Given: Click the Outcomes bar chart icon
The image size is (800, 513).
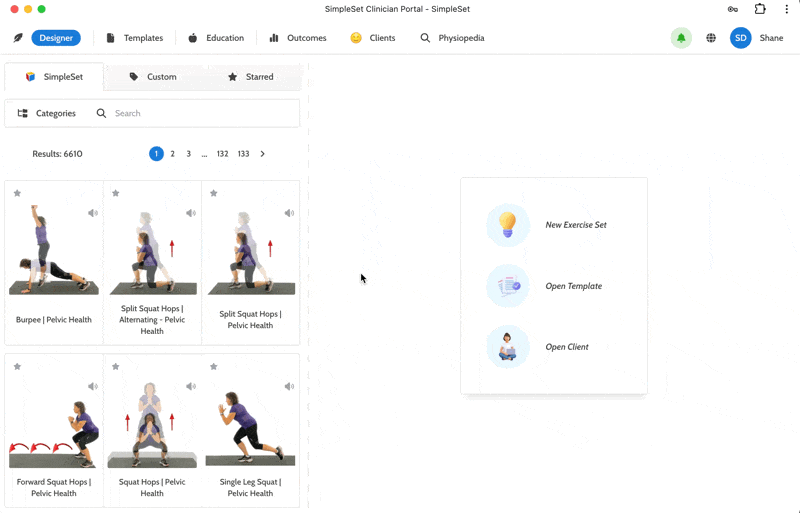Looking at the screenshot, I should pyautogui.click(x=274, y=38).
